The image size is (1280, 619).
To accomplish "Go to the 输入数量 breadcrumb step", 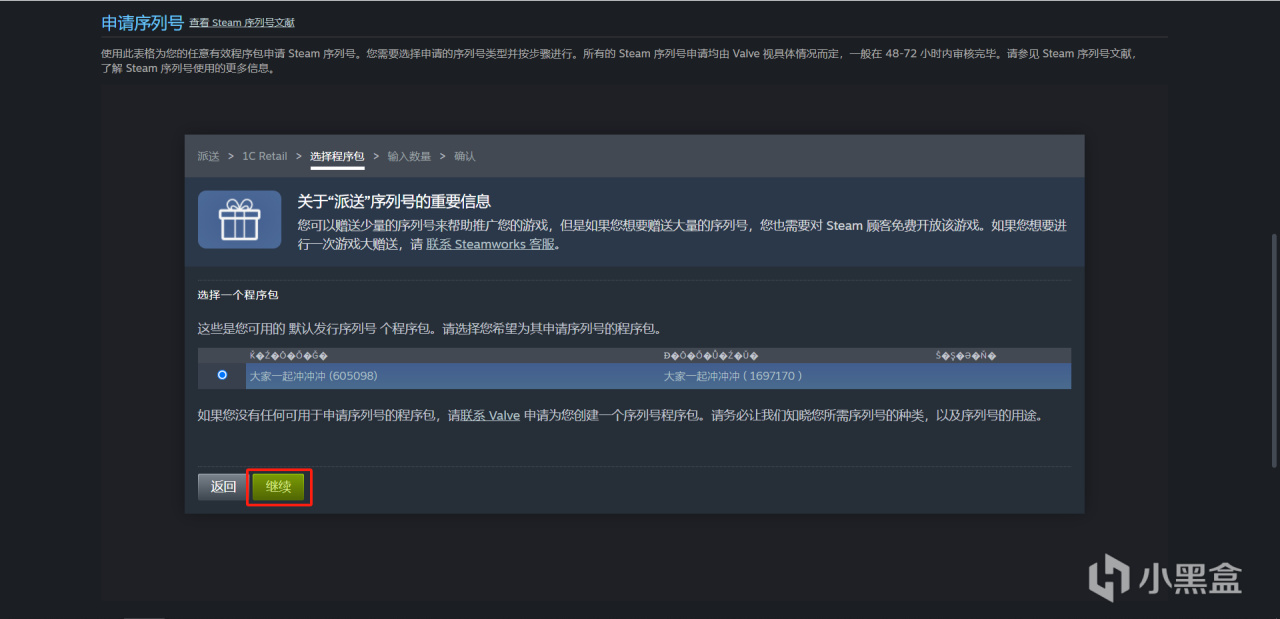I will 409,156.
